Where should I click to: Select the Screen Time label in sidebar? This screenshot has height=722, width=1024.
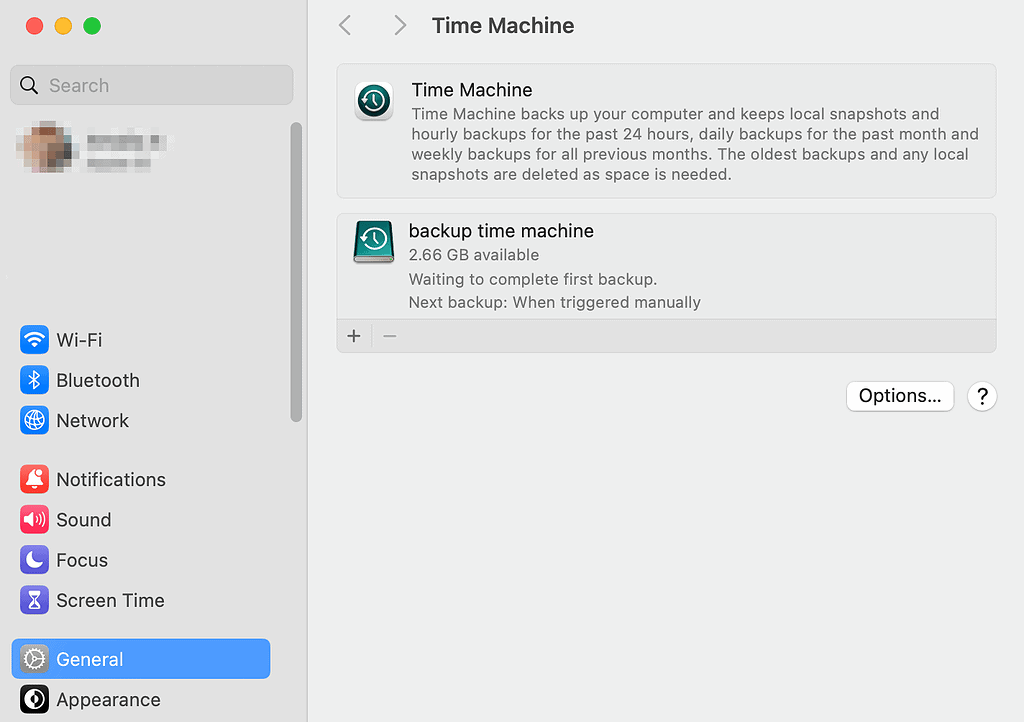pos(110,601)
